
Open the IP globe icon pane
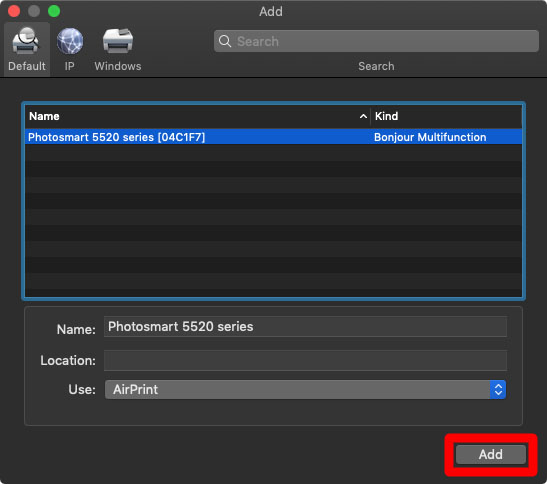tap(70, 41)
